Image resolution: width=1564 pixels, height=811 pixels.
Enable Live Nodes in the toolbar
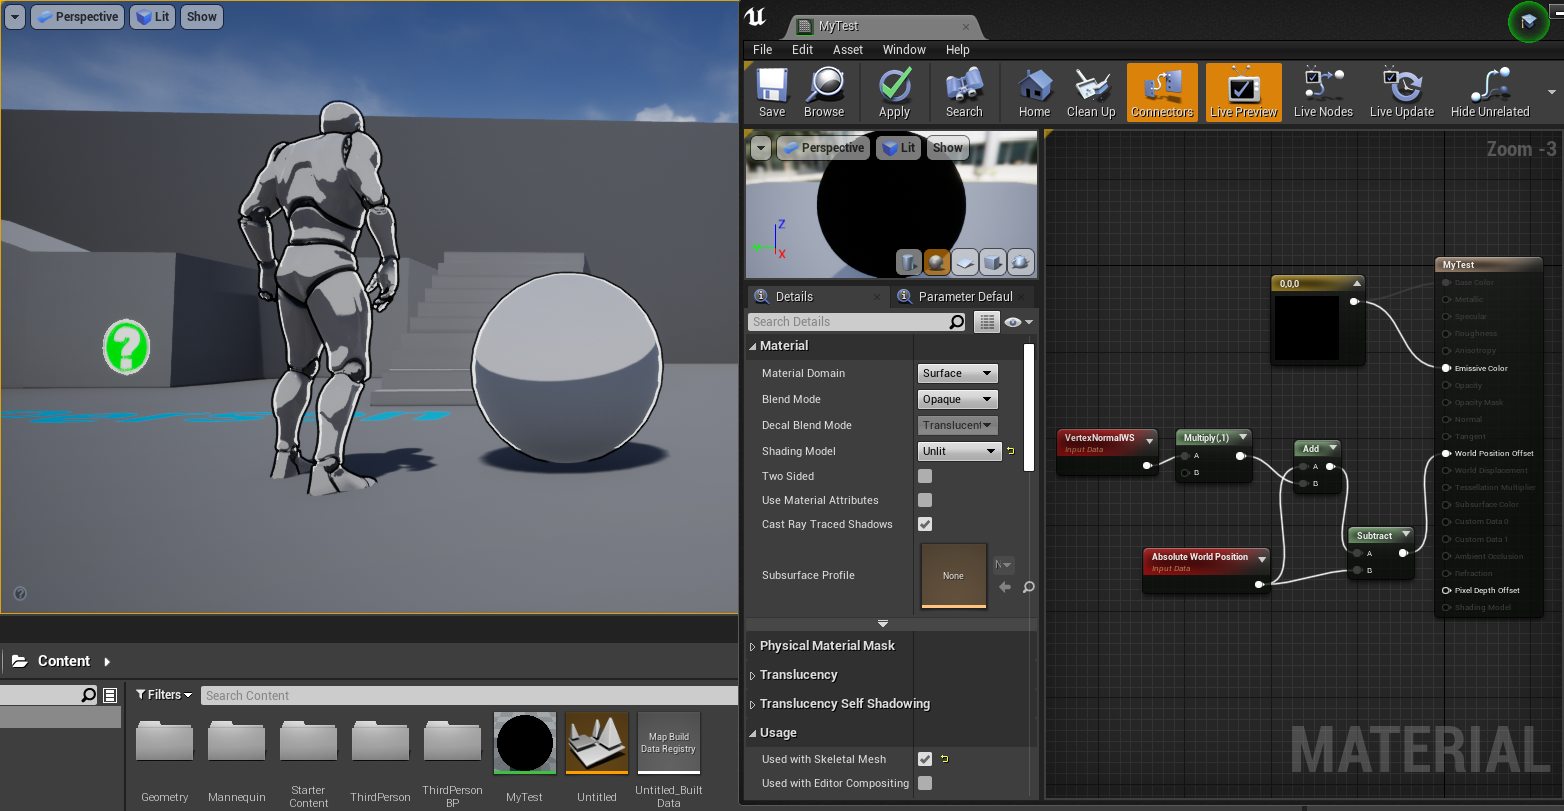pos(1322,92)
